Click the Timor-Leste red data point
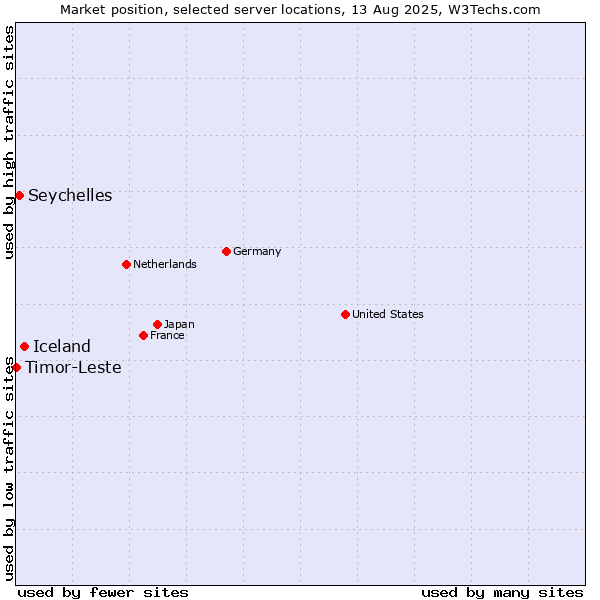This screenshot has width=600, height=600. tap(16, 368)
